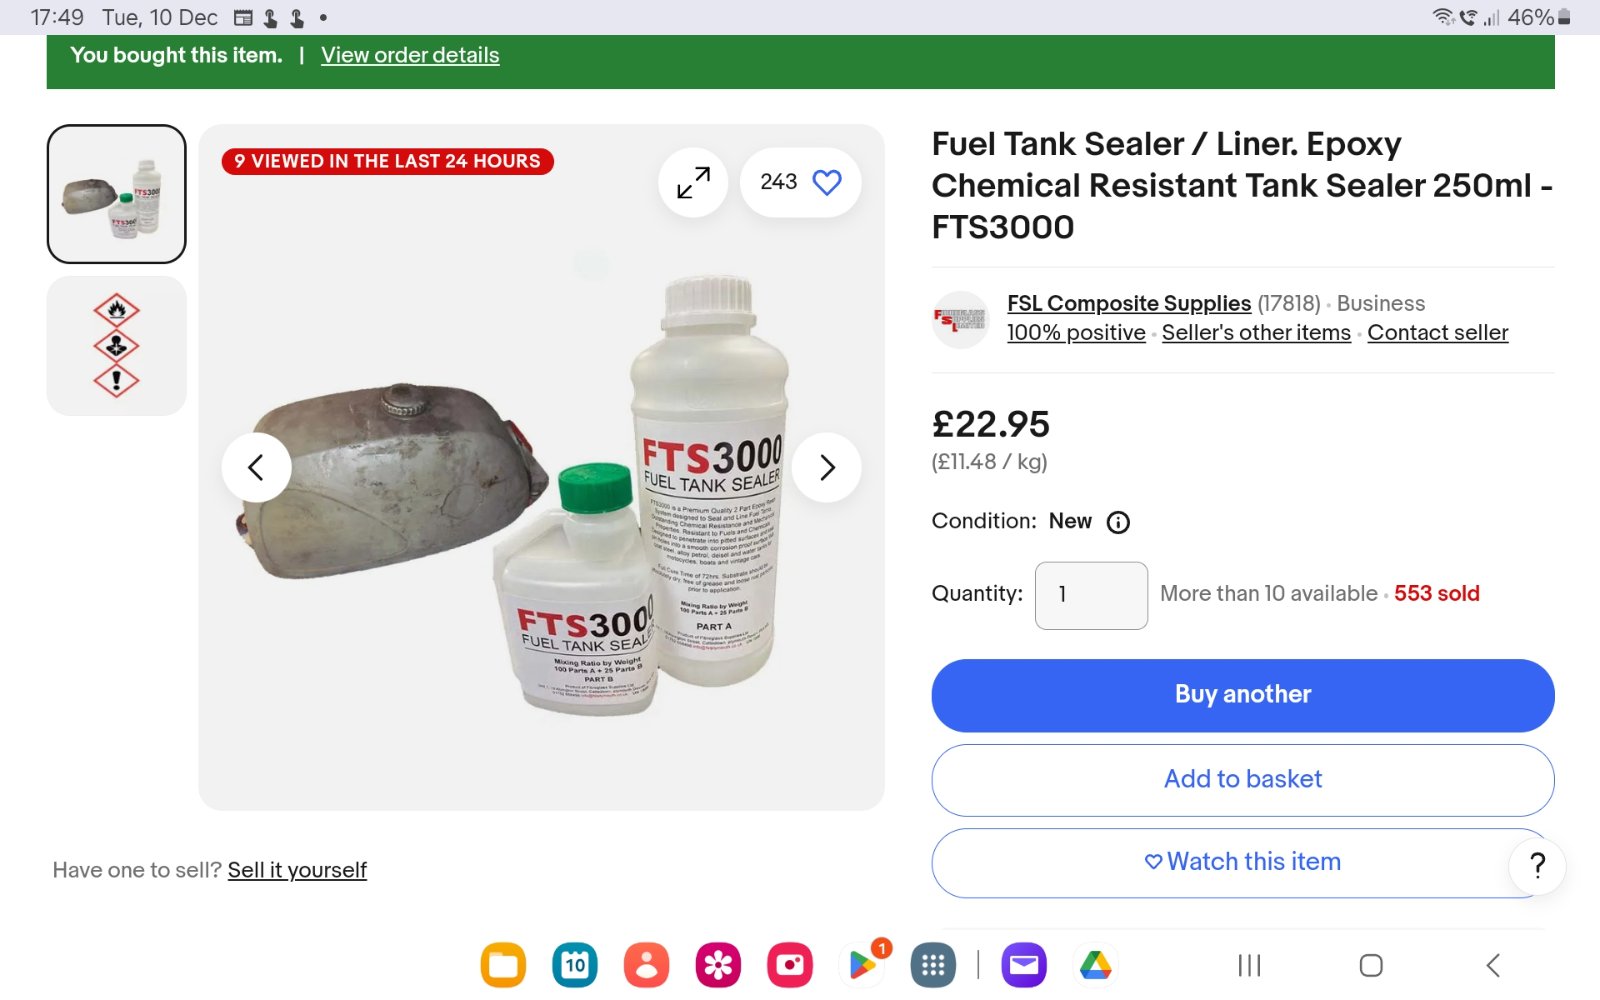Click the Quantity input field
The image size is (1600, 1000).
pyautogui.click(x=1090, y=595)
